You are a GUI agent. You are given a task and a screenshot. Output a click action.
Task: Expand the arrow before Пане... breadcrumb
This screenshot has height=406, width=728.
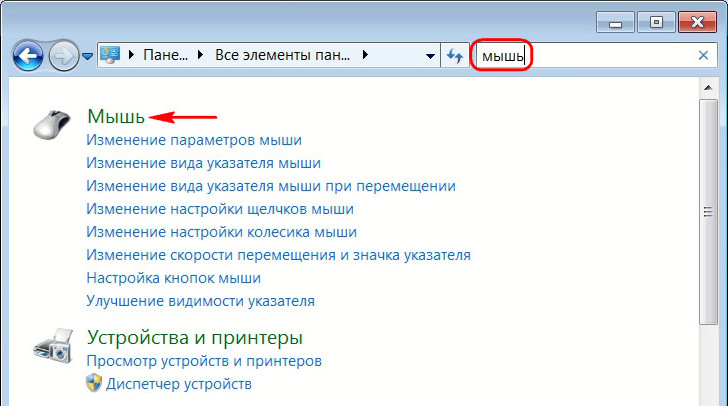[x=131, y=55]
